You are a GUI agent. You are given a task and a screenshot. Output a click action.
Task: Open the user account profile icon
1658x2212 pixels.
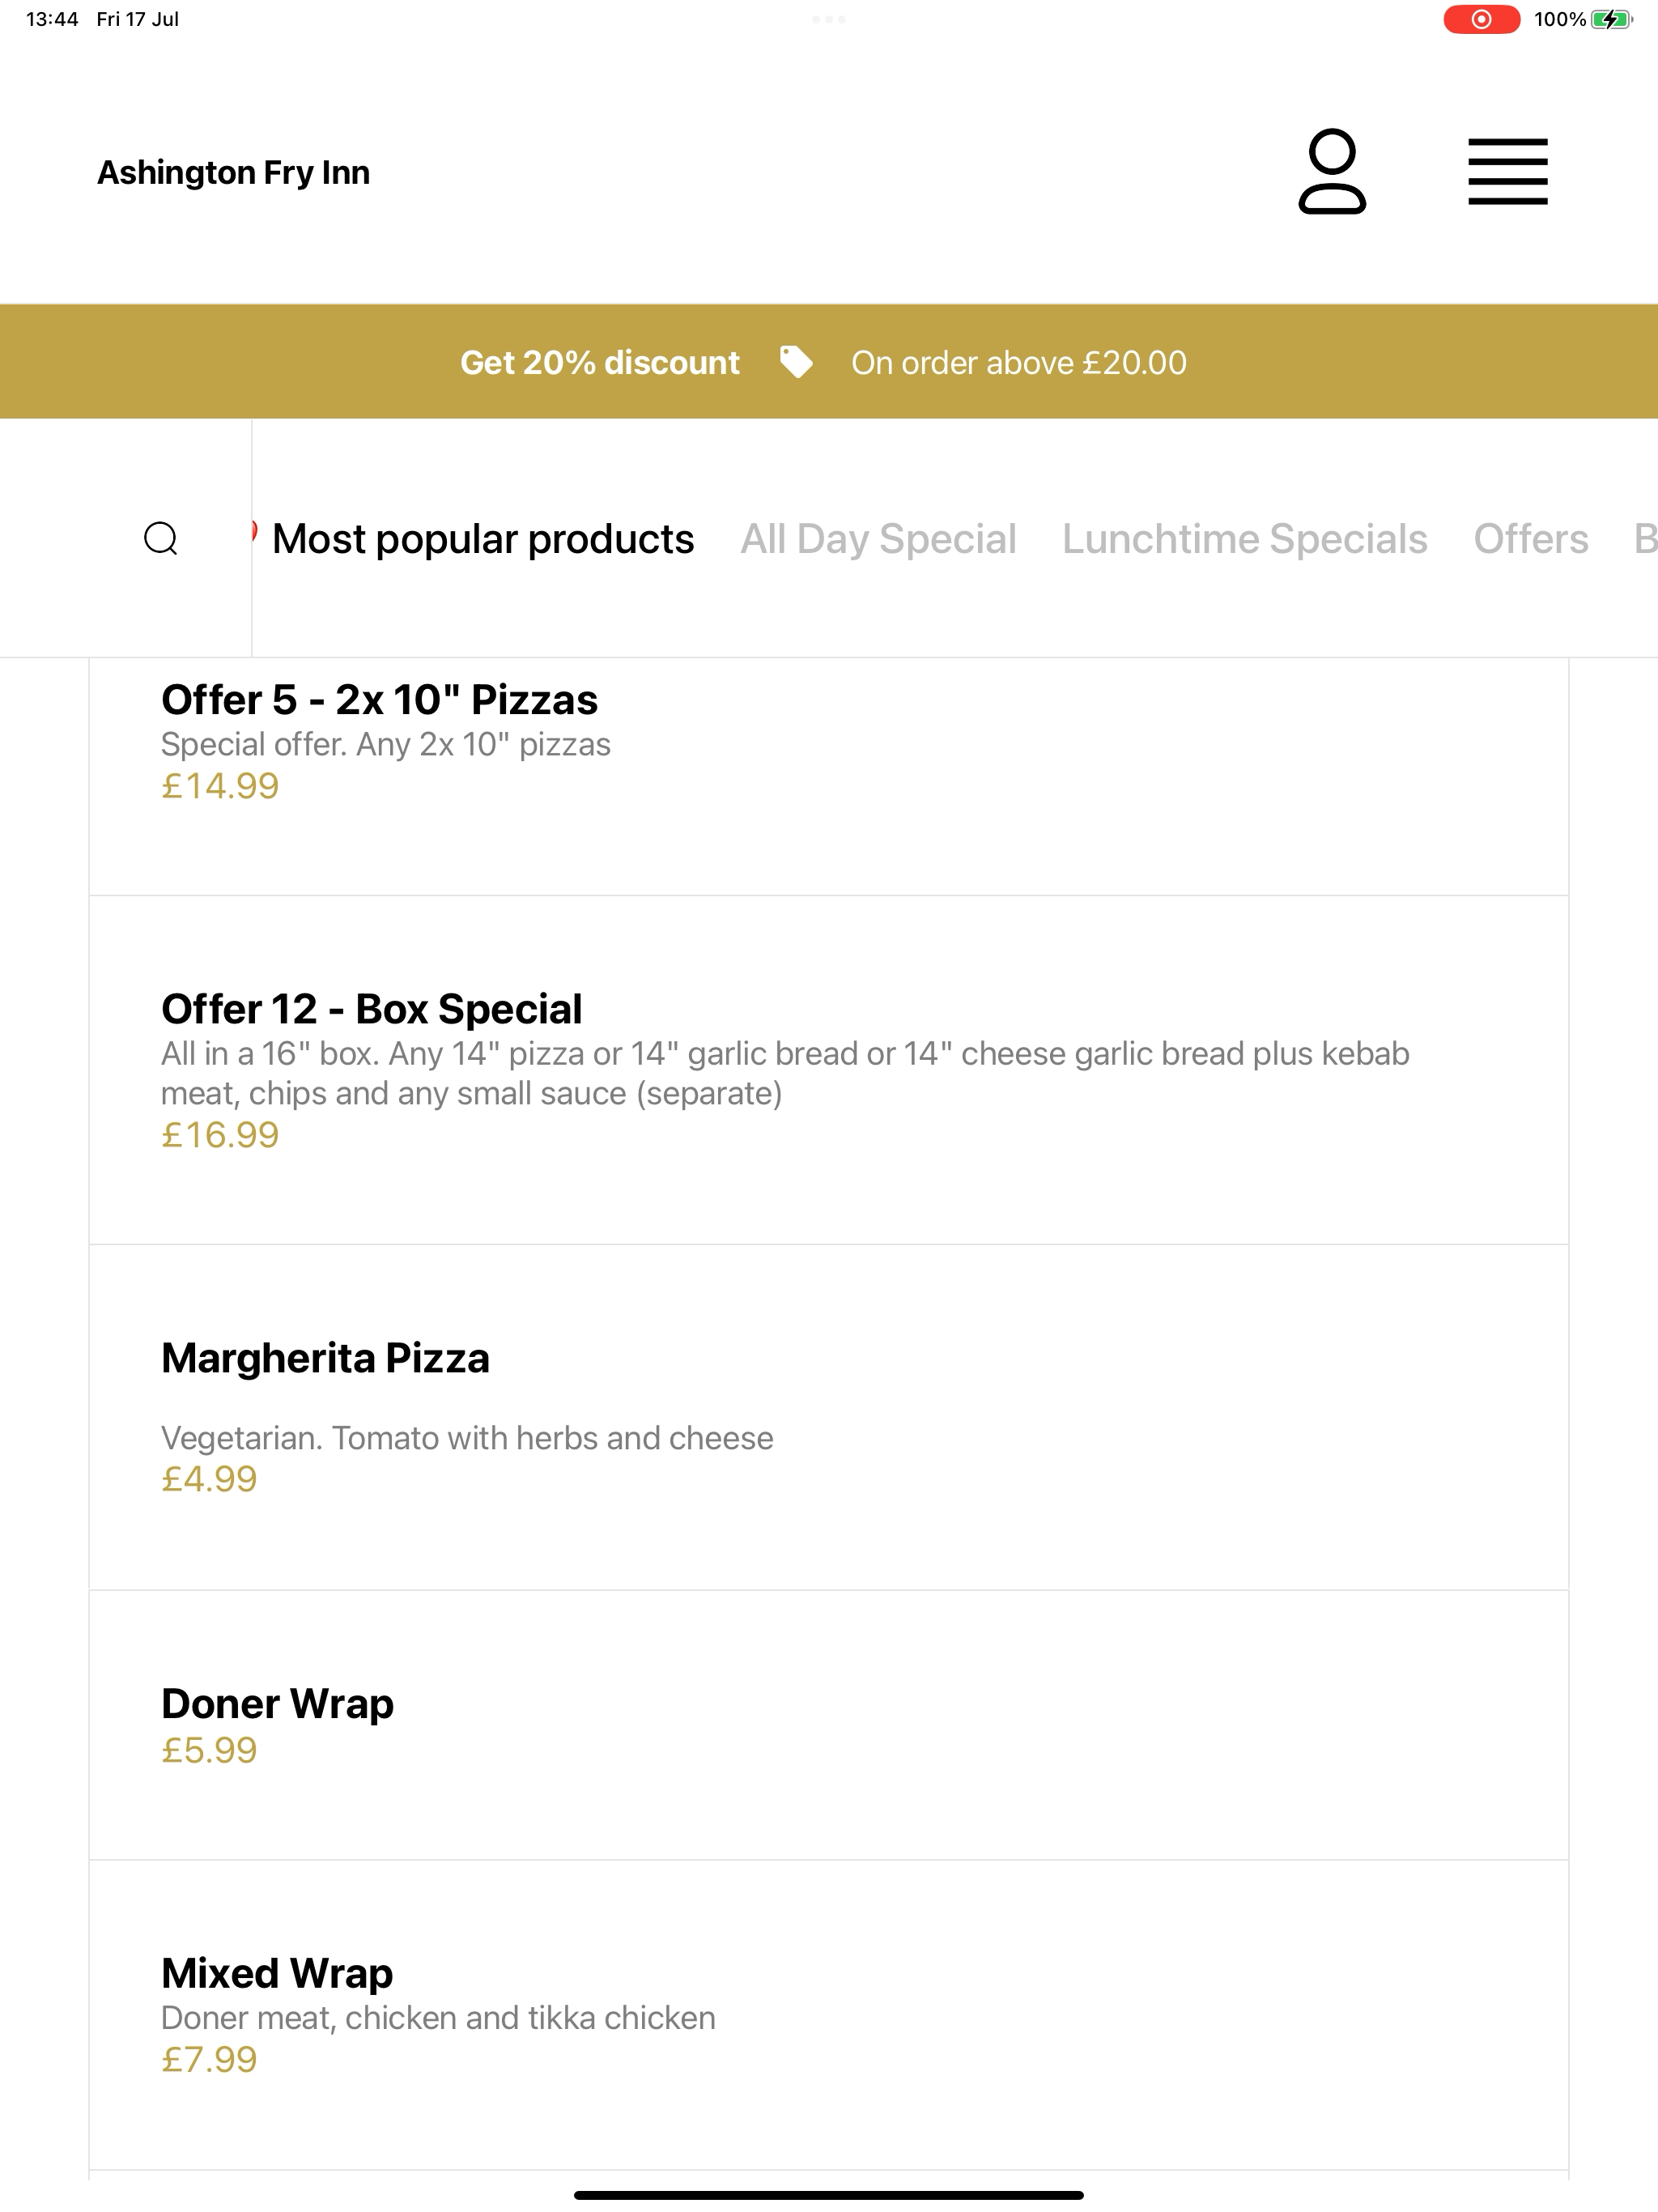(x=1332, y=171)
